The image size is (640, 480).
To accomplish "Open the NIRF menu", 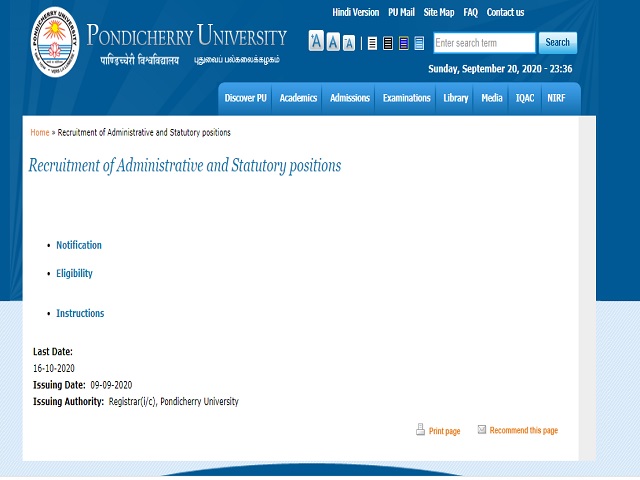I will point(556,98).
